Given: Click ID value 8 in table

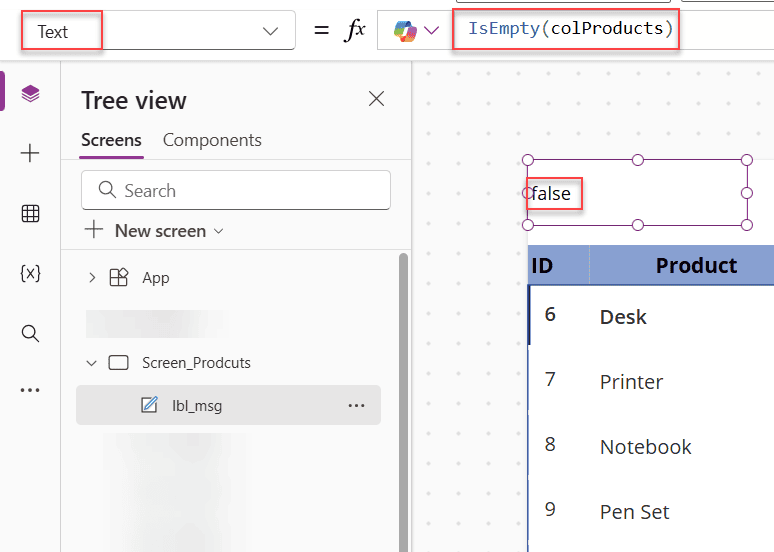Looking at the screenshot, I should [550, 444].
